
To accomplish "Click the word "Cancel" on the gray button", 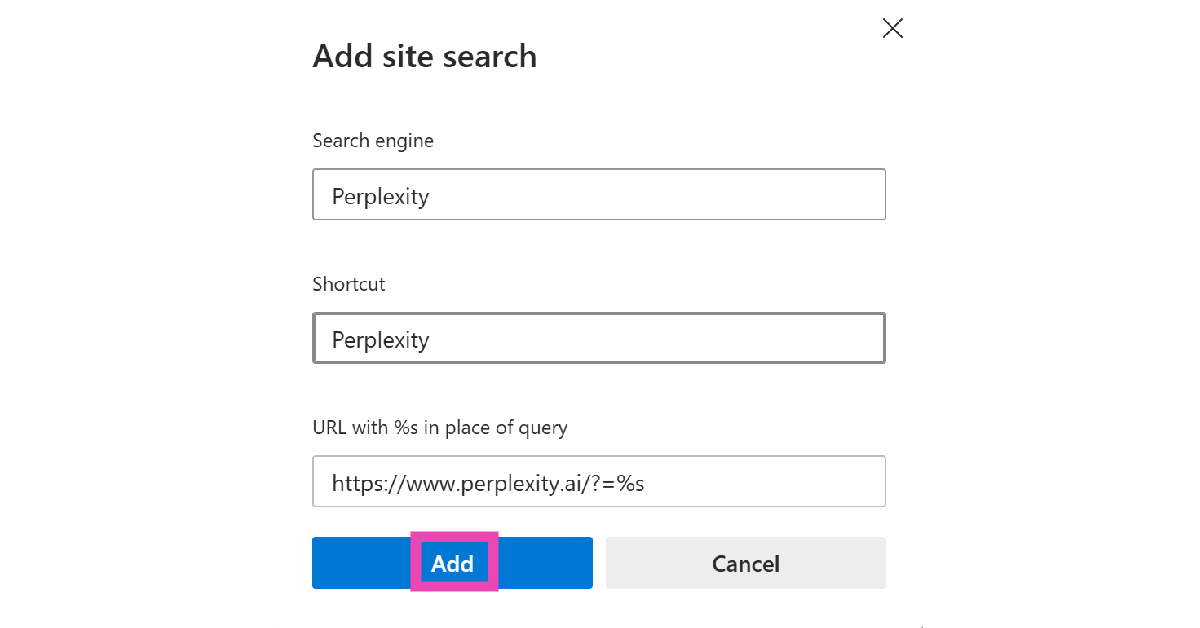I will [745, 564].
